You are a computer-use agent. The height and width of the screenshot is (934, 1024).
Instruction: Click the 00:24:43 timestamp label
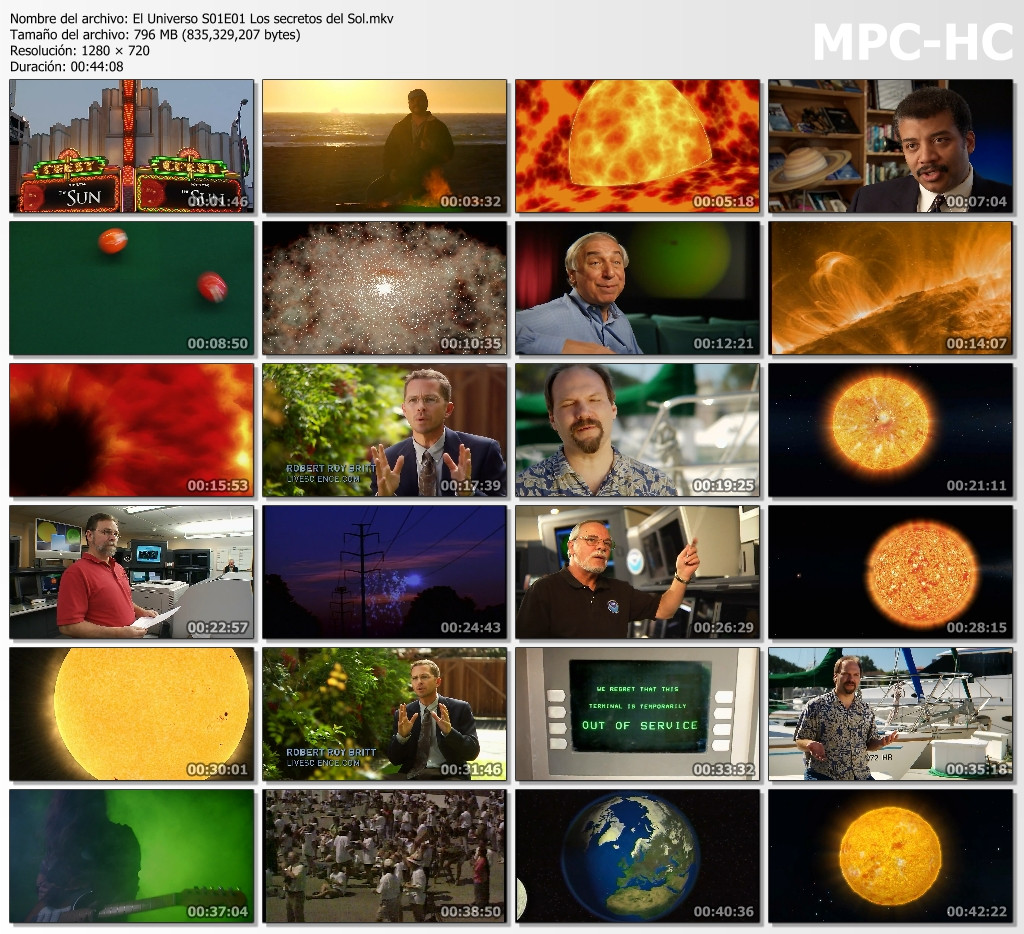click(470, 627)
